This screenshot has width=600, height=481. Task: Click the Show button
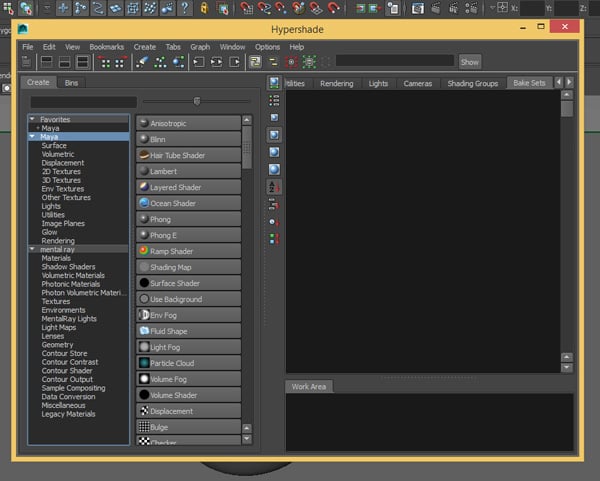point(470,62)
